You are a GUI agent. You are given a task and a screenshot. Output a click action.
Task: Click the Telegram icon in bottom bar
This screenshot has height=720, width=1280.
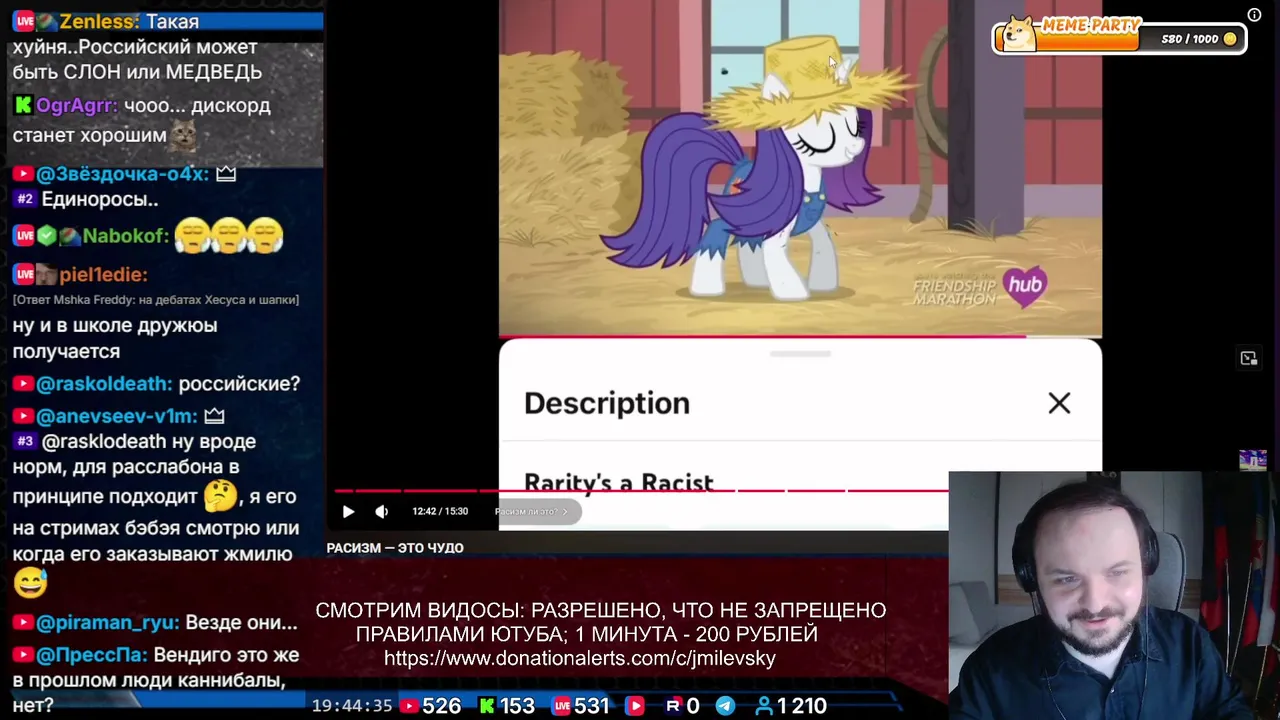(x=725, y=706)
